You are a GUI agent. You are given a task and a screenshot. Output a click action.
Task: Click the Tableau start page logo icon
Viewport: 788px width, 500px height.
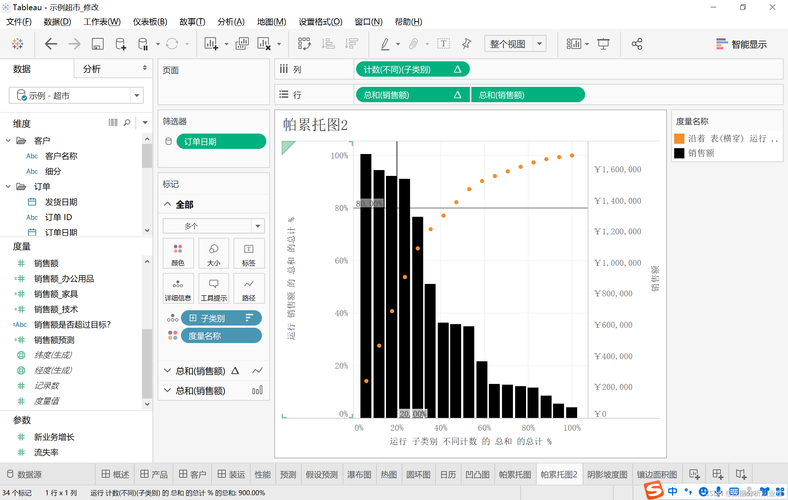click(x=18, y=44)
